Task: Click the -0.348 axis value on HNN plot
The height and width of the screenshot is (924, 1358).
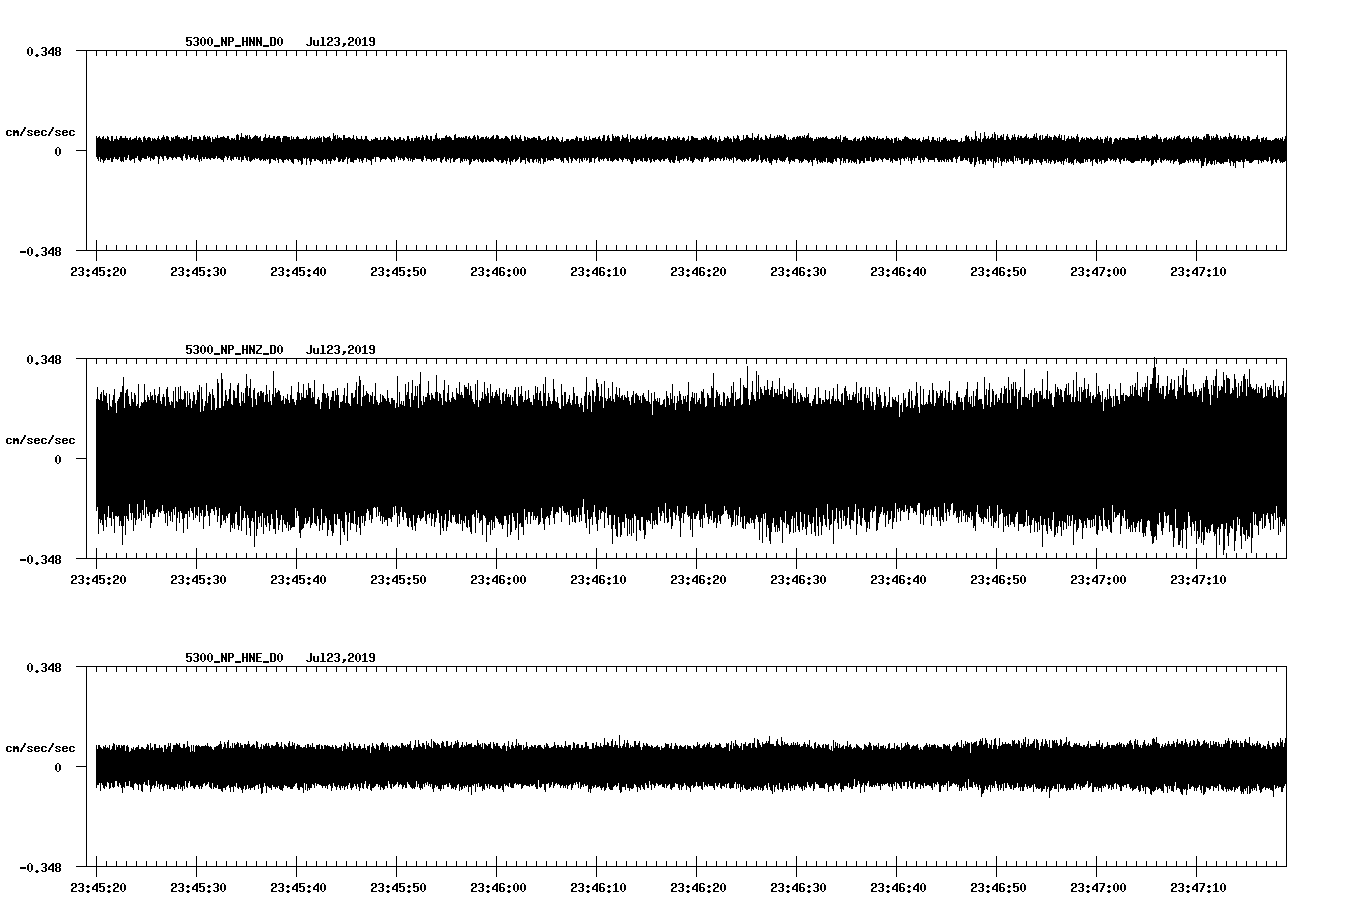Action: point(40,252)
